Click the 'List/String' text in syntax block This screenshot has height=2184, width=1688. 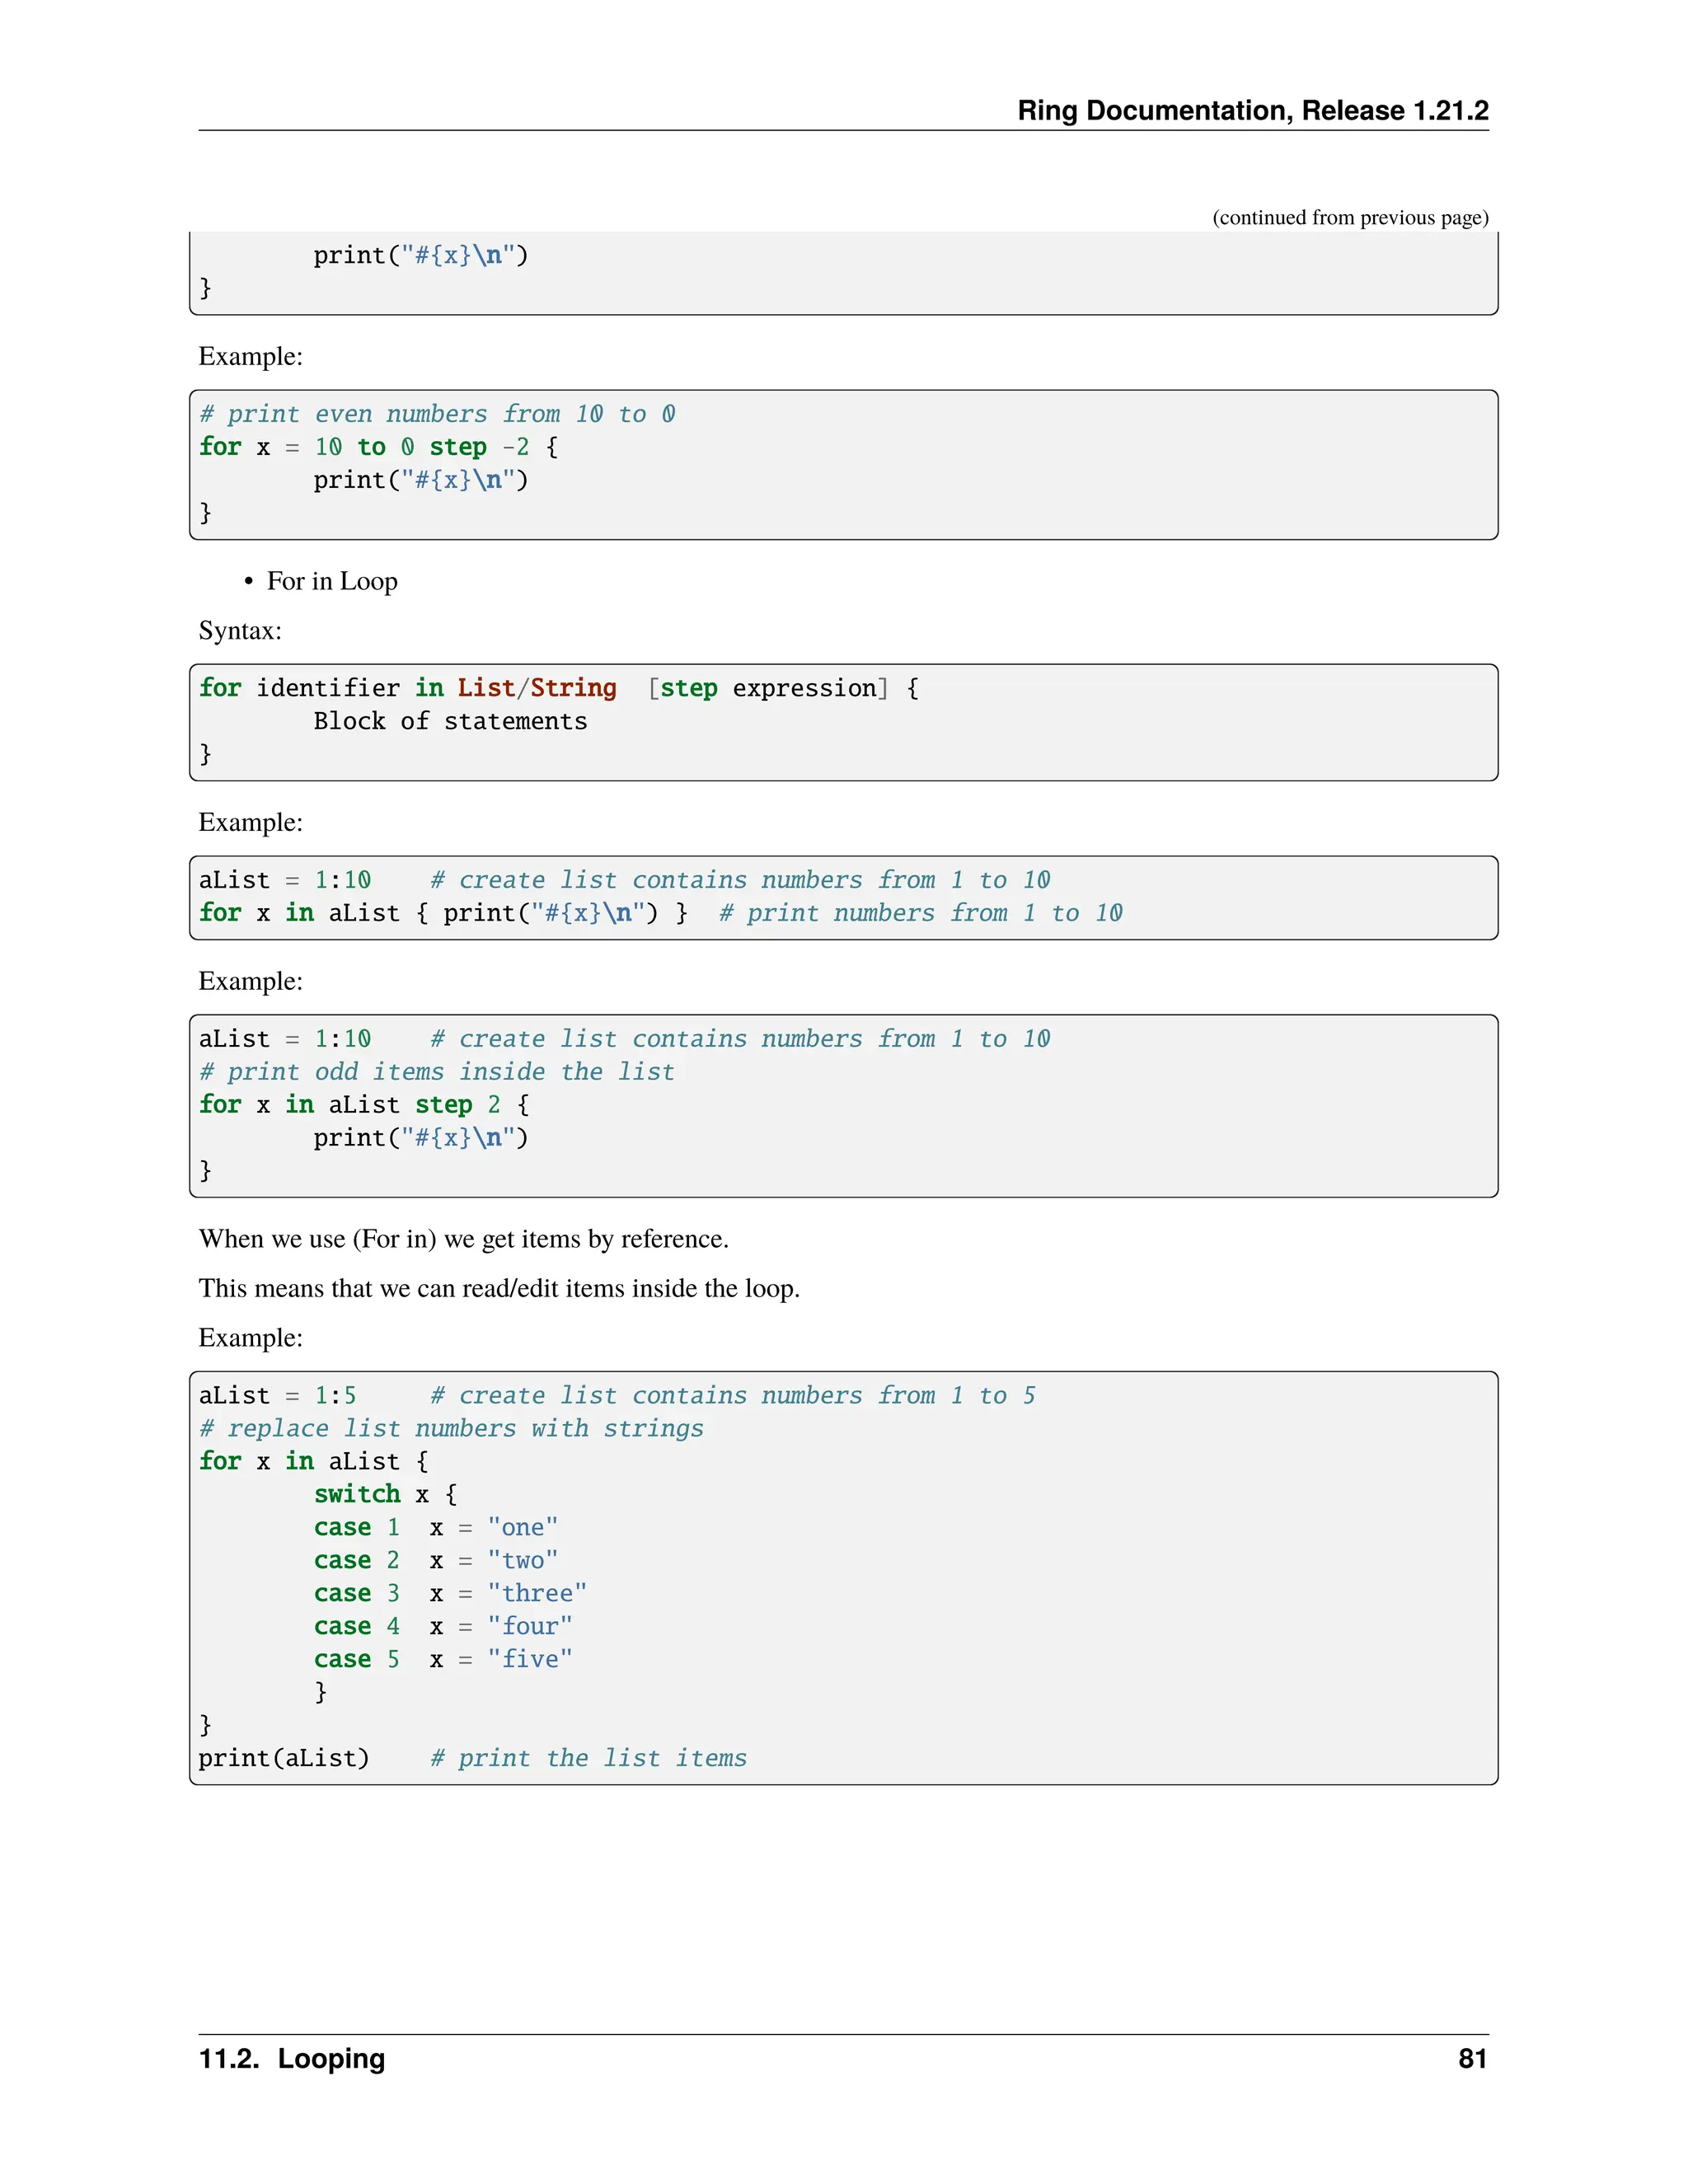537,688
